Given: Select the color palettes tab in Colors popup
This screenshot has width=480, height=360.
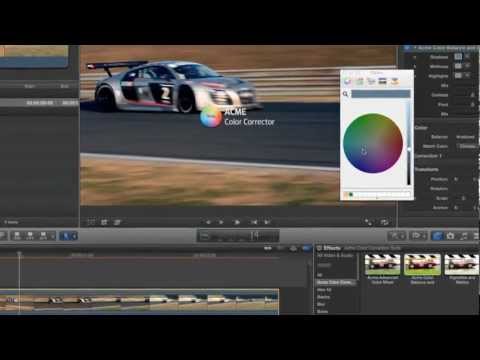Looking at the screenshot, I should coord(371,81).
